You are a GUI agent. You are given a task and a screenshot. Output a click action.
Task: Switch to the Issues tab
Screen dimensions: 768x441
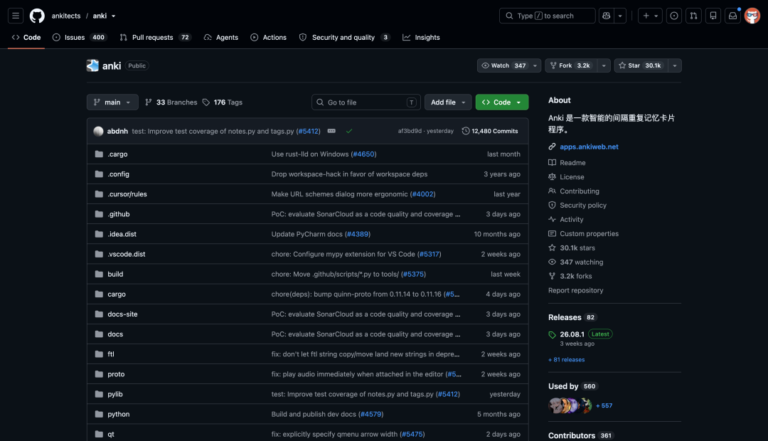click(79, 37)
